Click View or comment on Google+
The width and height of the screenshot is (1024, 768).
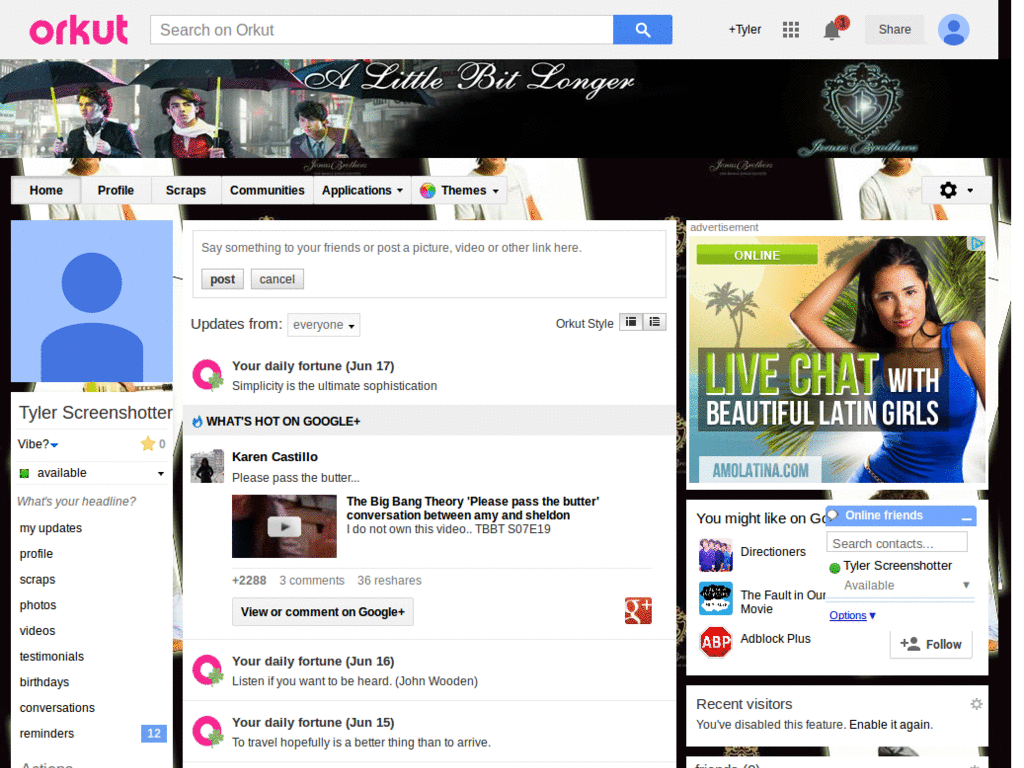(323, 612)
